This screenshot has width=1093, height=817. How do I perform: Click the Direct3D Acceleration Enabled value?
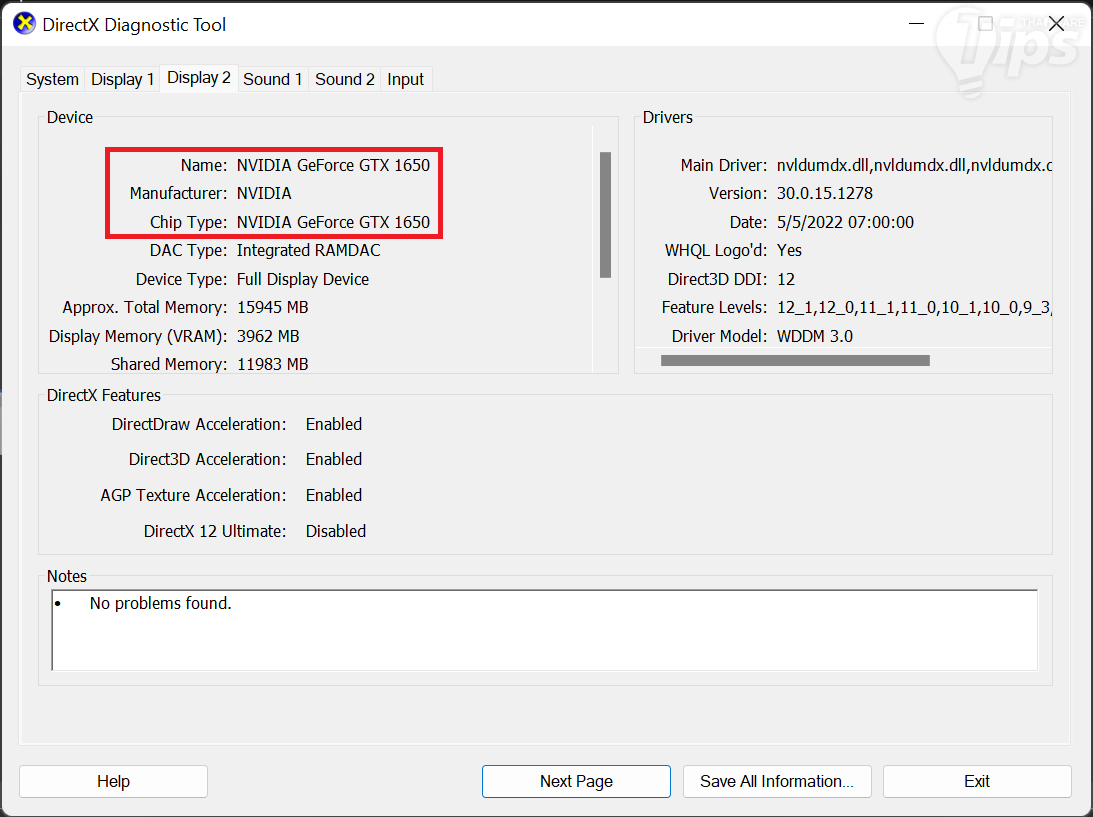334,459
